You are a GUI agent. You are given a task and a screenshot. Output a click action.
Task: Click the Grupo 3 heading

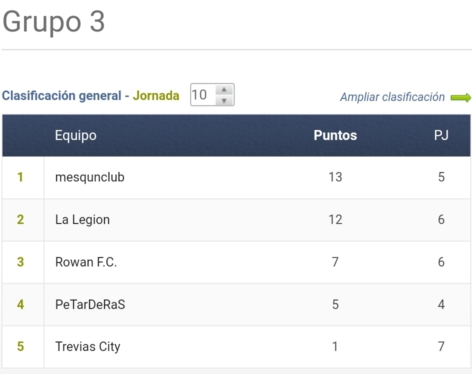(54, 22)
